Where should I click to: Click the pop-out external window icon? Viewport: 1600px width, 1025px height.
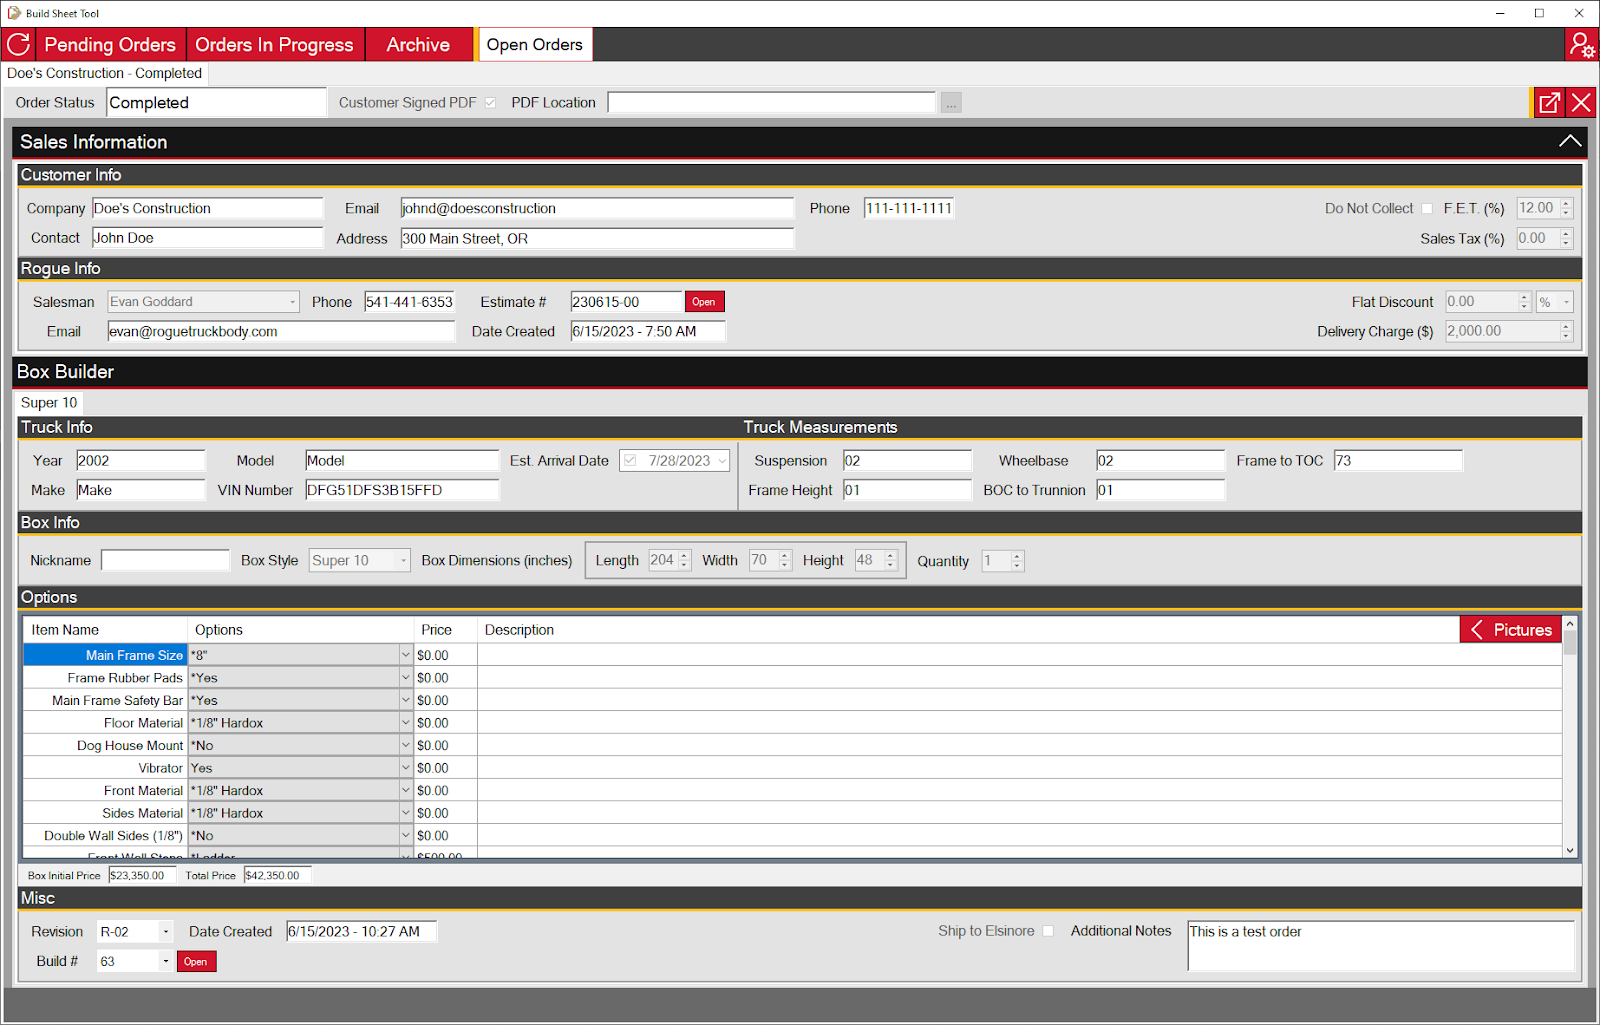(x=1549, y=102)
